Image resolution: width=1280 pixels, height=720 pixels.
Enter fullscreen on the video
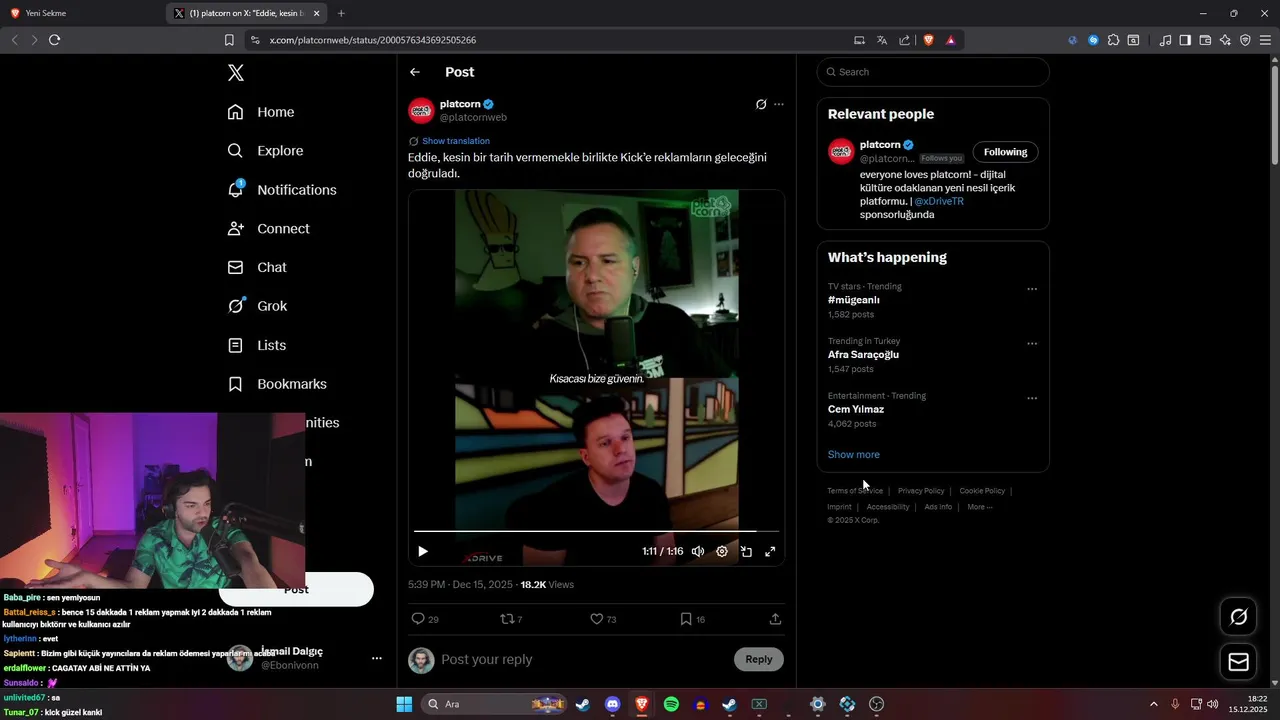tap(770, 551)
